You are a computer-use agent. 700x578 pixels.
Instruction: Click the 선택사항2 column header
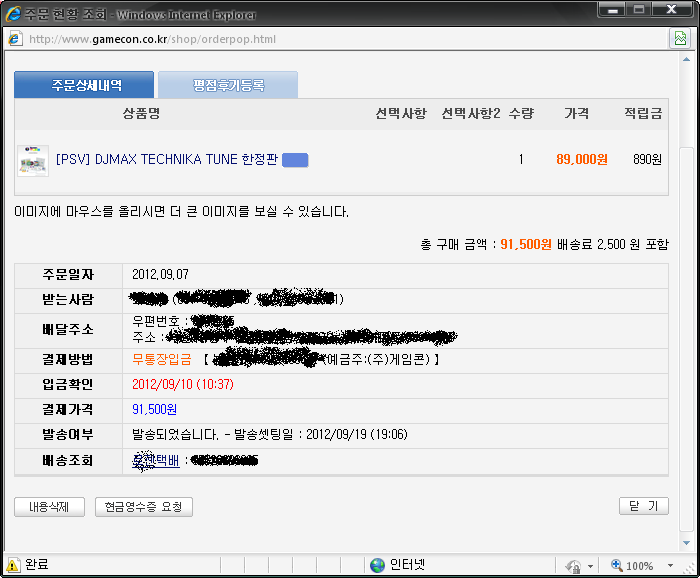[471, 113]
